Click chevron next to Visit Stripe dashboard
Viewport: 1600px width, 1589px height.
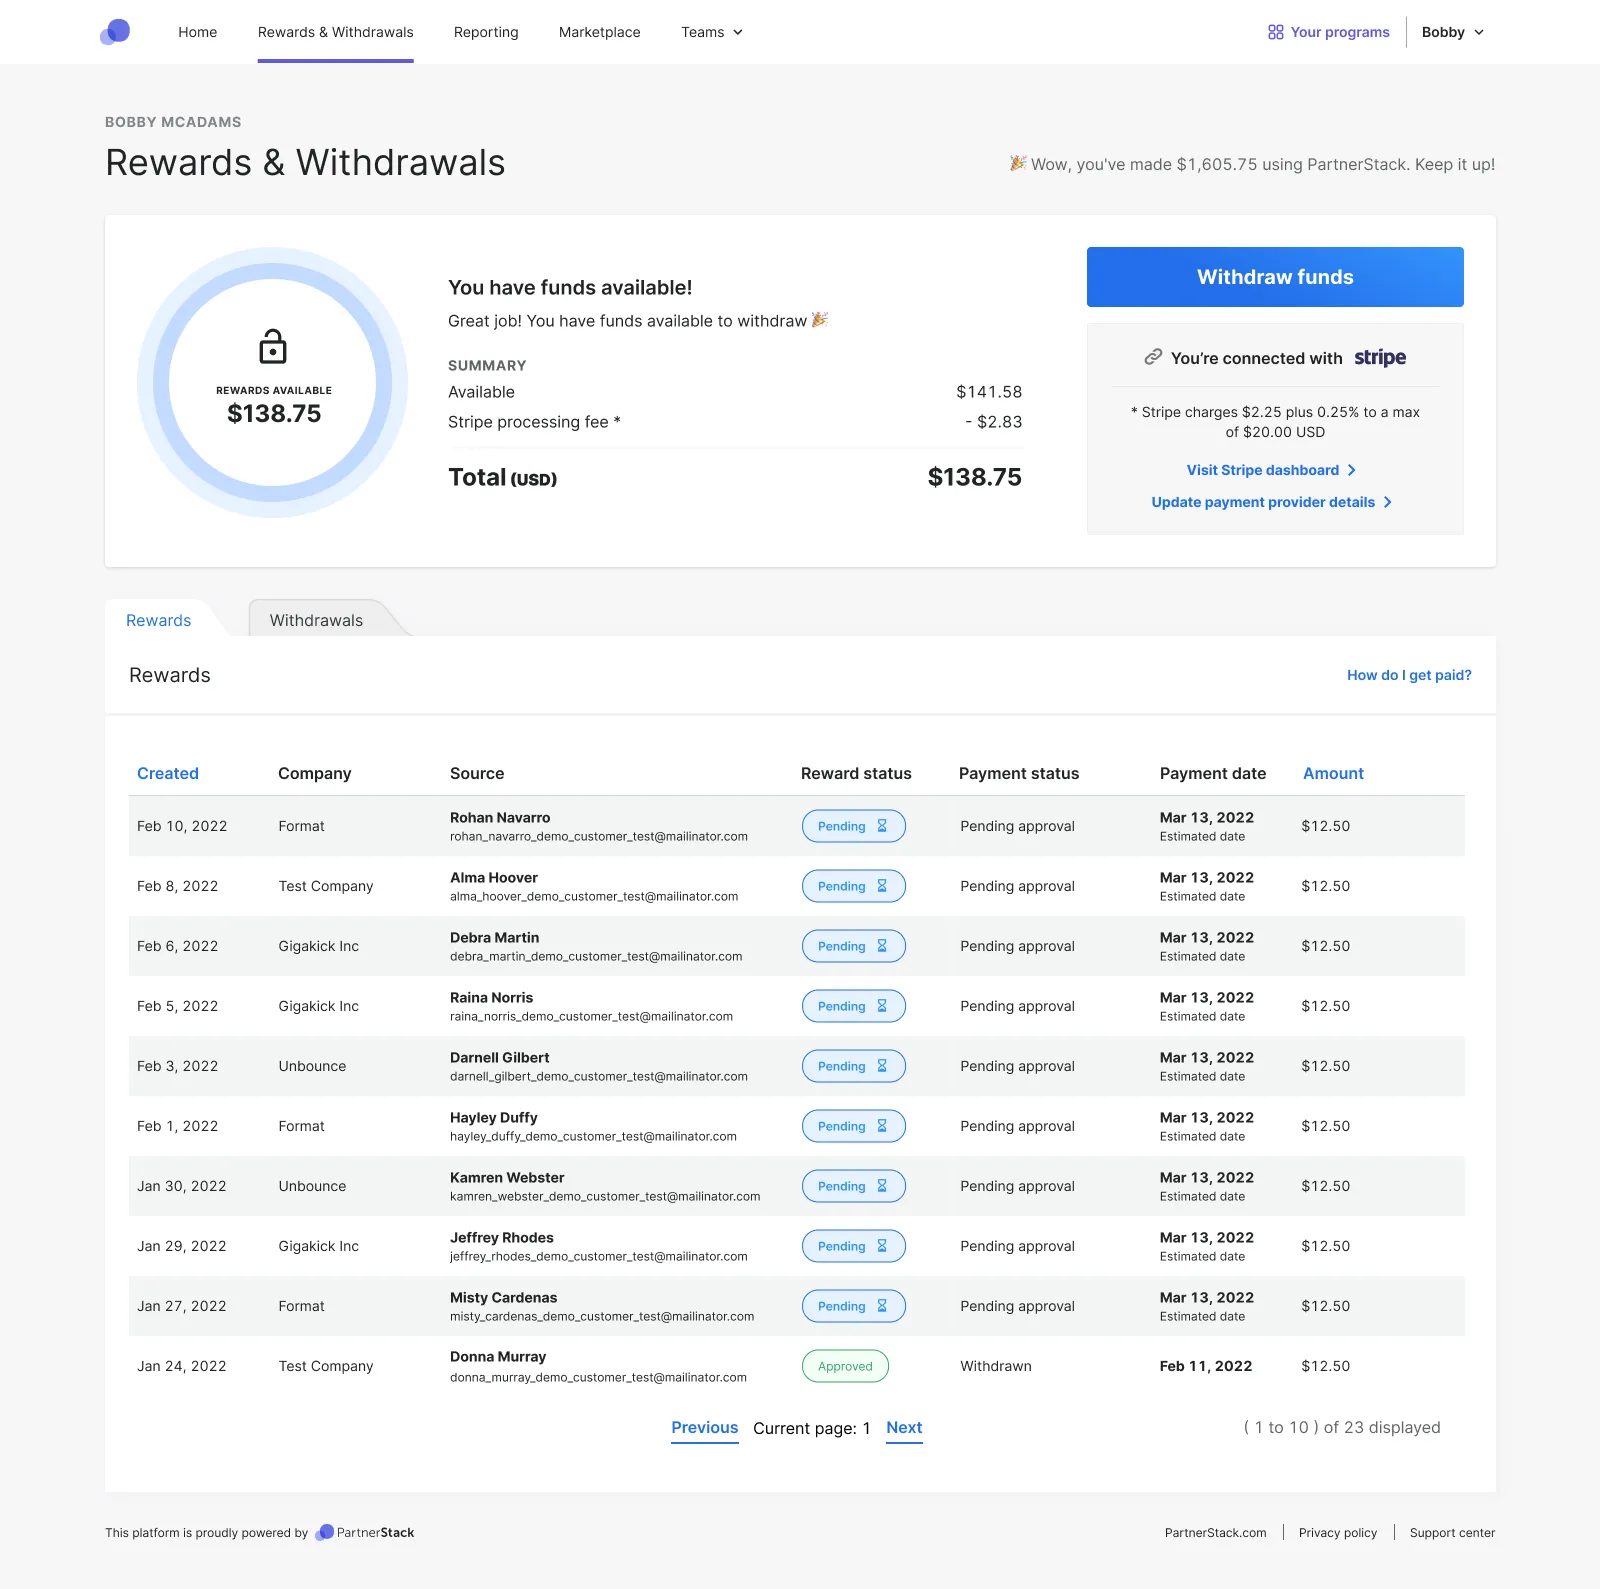pos(1352,470)
